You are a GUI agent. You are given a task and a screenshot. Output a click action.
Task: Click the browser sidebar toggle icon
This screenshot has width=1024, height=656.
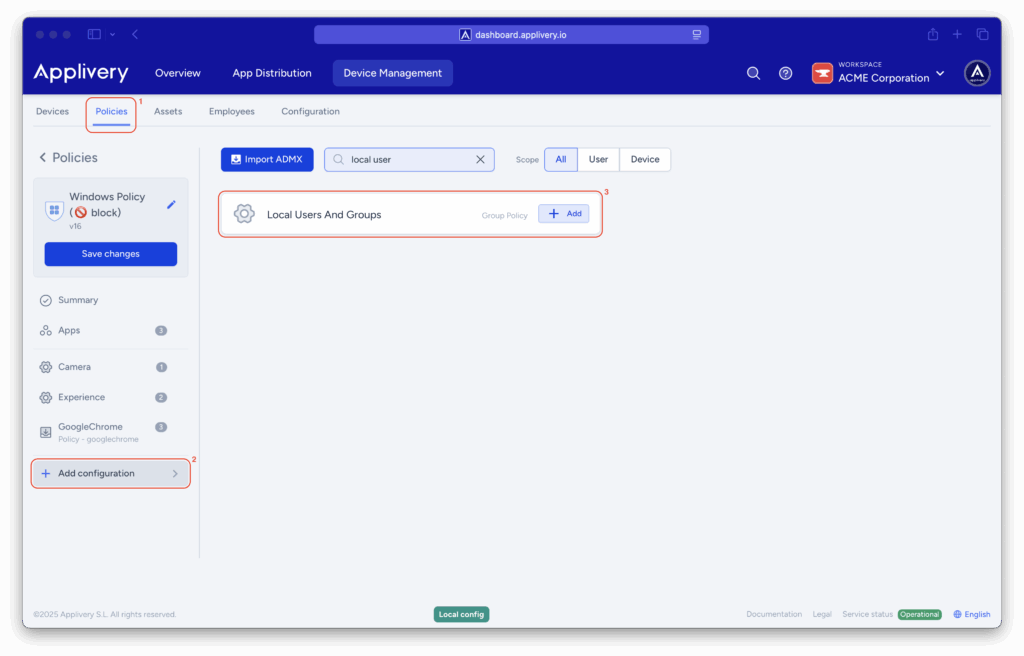click(94, 34)
